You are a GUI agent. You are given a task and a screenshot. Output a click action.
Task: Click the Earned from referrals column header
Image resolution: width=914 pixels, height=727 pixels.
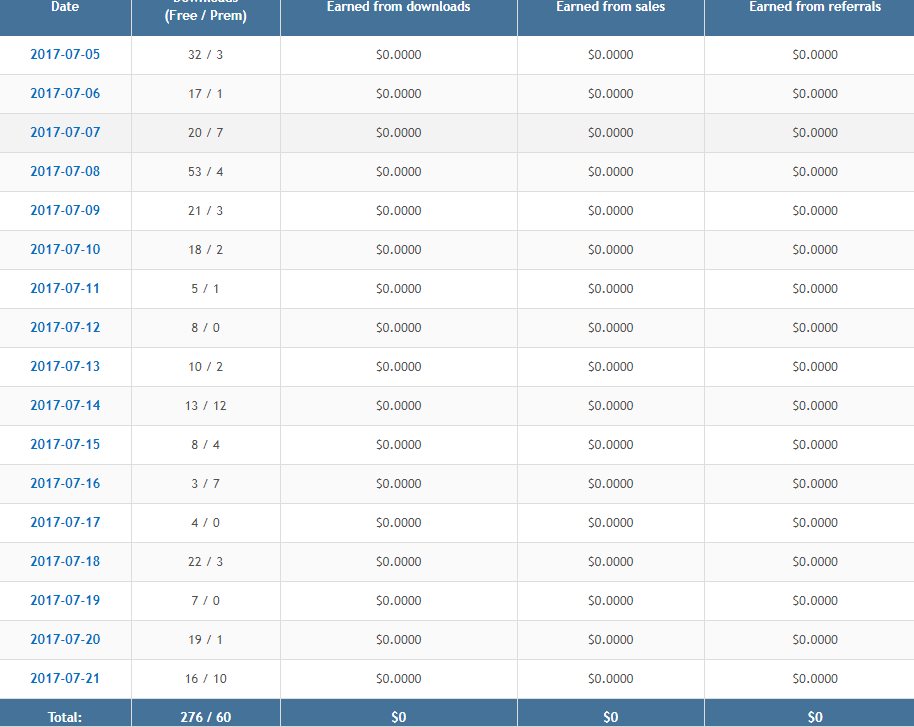click(814, 7)
